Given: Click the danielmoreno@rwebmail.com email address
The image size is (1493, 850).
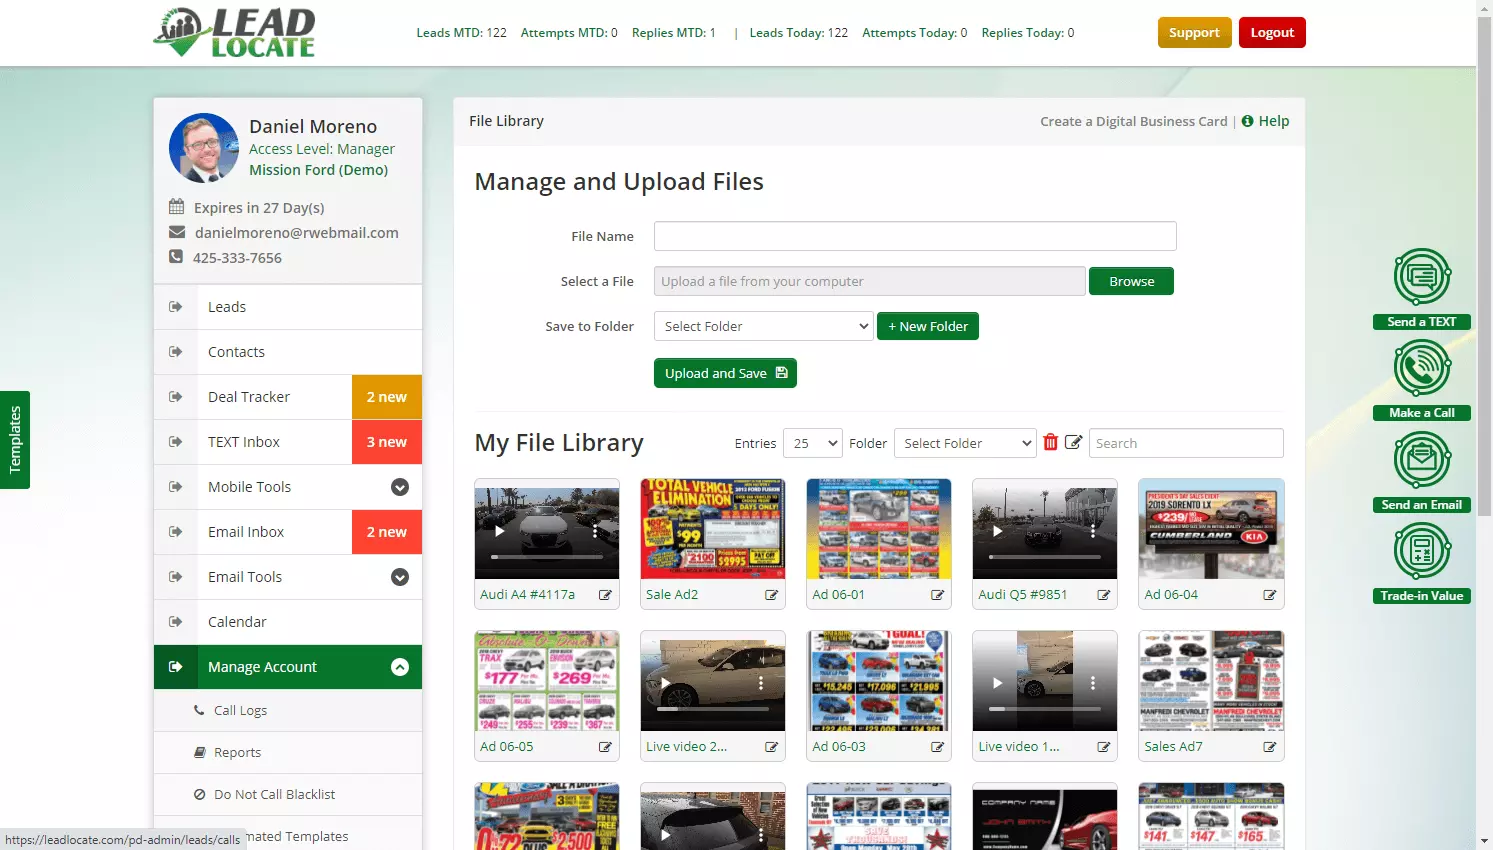Looking at the screenshot, I should click(296, 233).
